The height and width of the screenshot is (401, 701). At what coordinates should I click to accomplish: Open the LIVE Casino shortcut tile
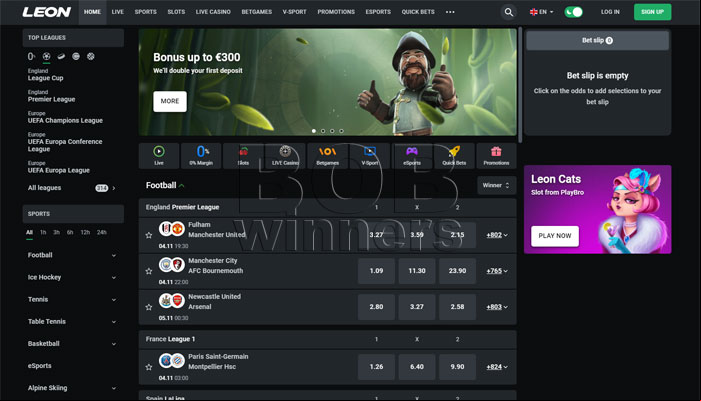coord(285,156)
